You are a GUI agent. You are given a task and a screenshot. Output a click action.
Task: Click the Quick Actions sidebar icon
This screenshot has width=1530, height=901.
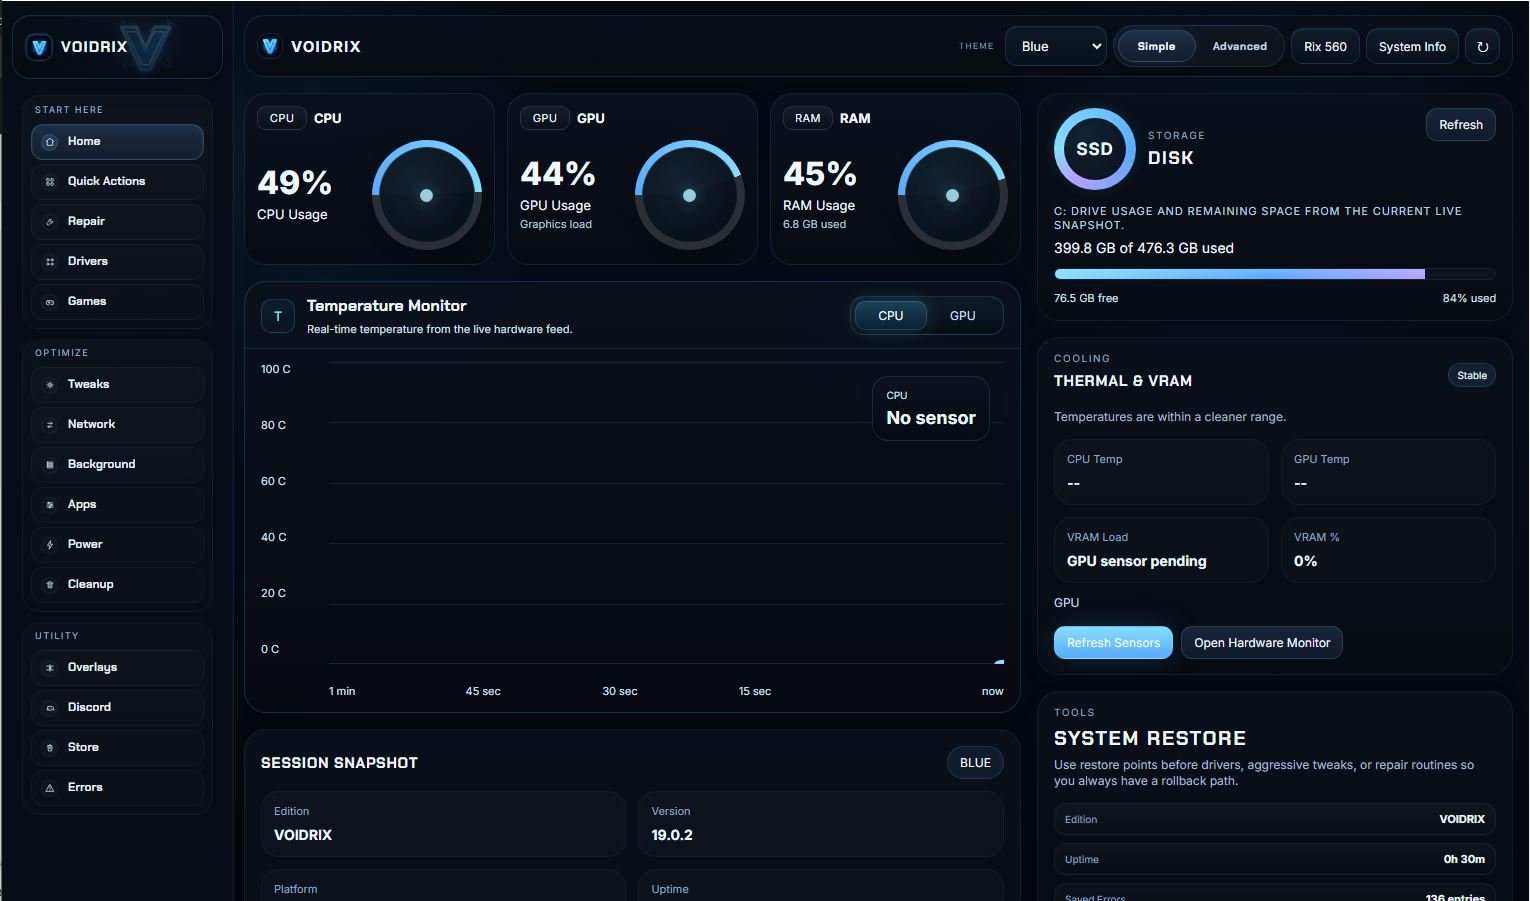pyautogui.click(x=50, y=182)
